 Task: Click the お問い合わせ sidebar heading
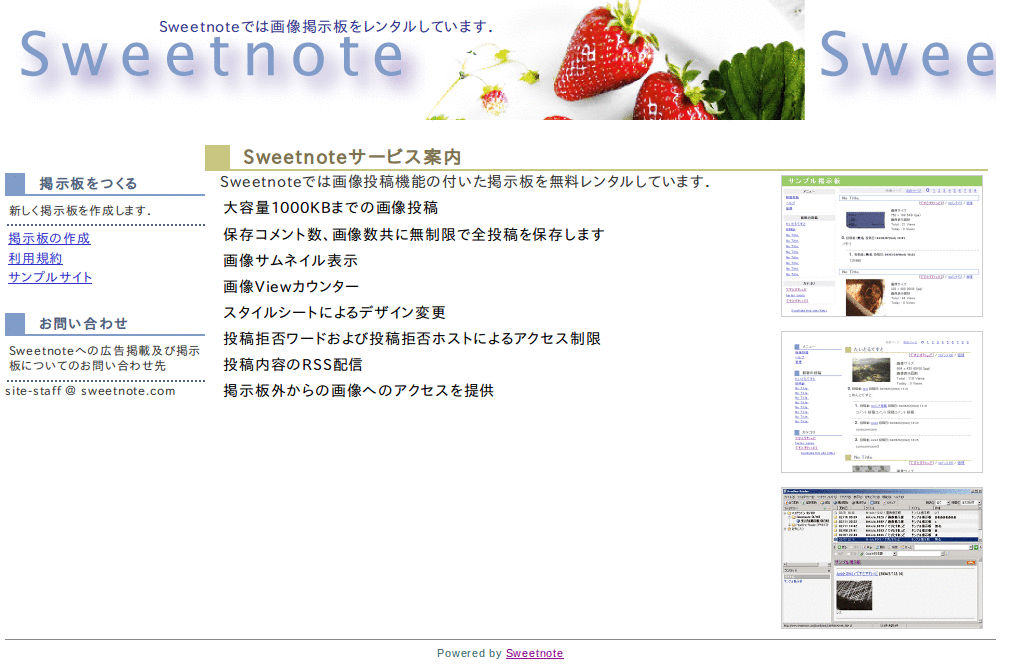pos(83,323)
